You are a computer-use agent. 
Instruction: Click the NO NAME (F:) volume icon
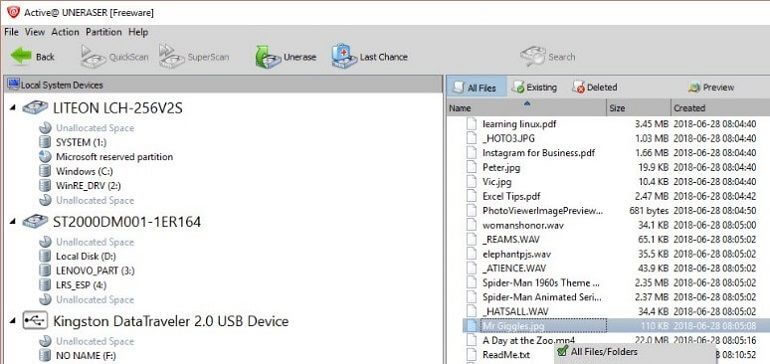pyautogui.click(x=45, y=355)
